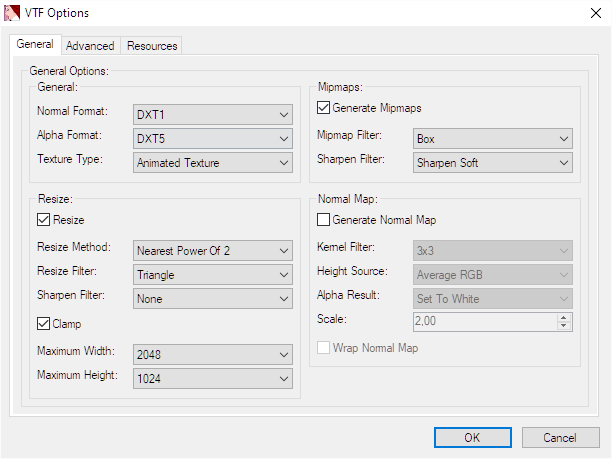Open the Resources tab
Image resolution: width=612 pixels, height=459 pixels.
[152, 46]
